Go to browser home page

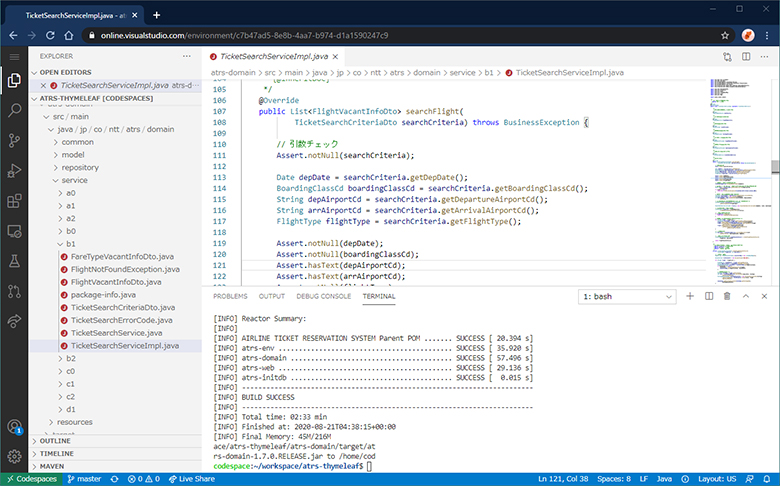pyautogui.click(x=69, y=35)
